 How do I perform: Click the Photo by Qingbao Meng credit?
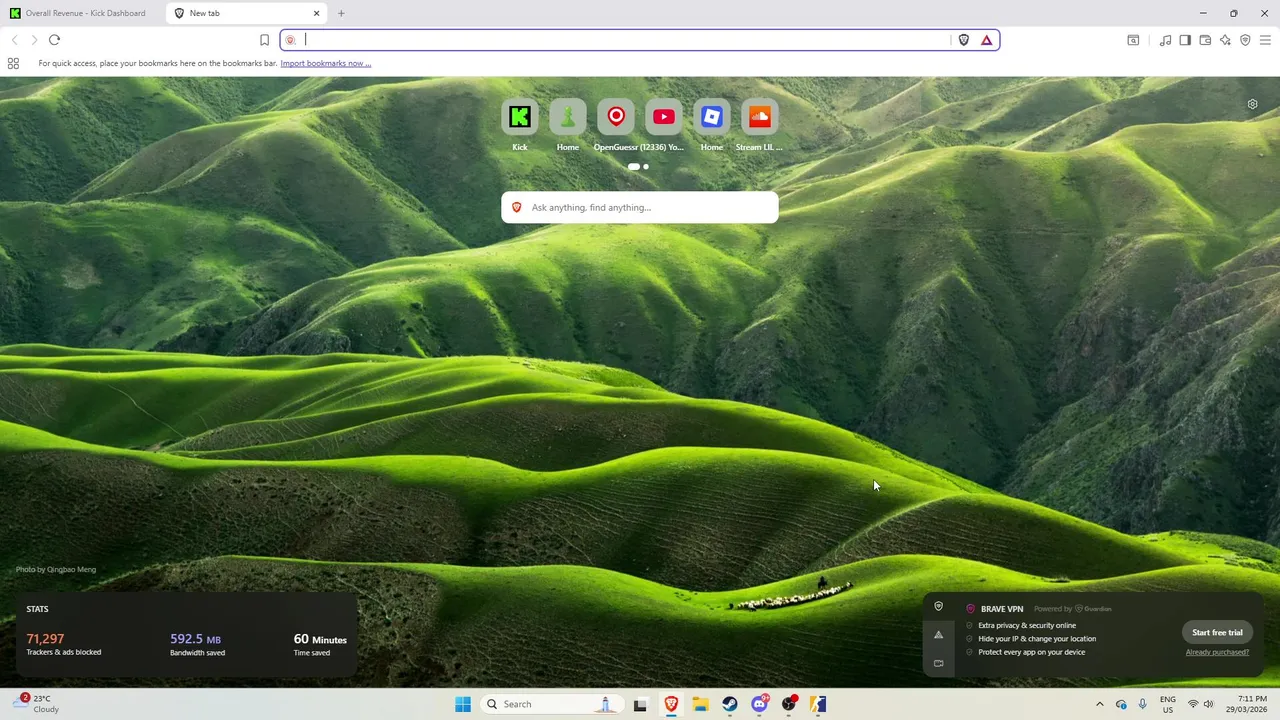coord(56,569)
